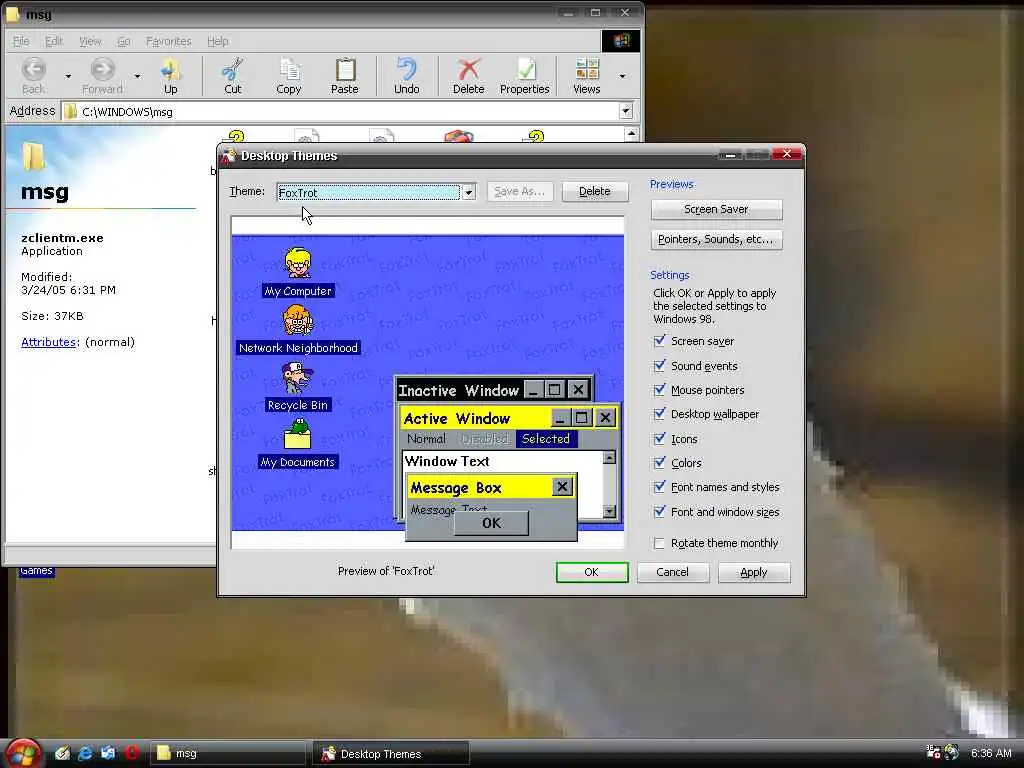1024x768 pixels.
Task: Click the Start orb on taskbar
Action: [23, 753]
